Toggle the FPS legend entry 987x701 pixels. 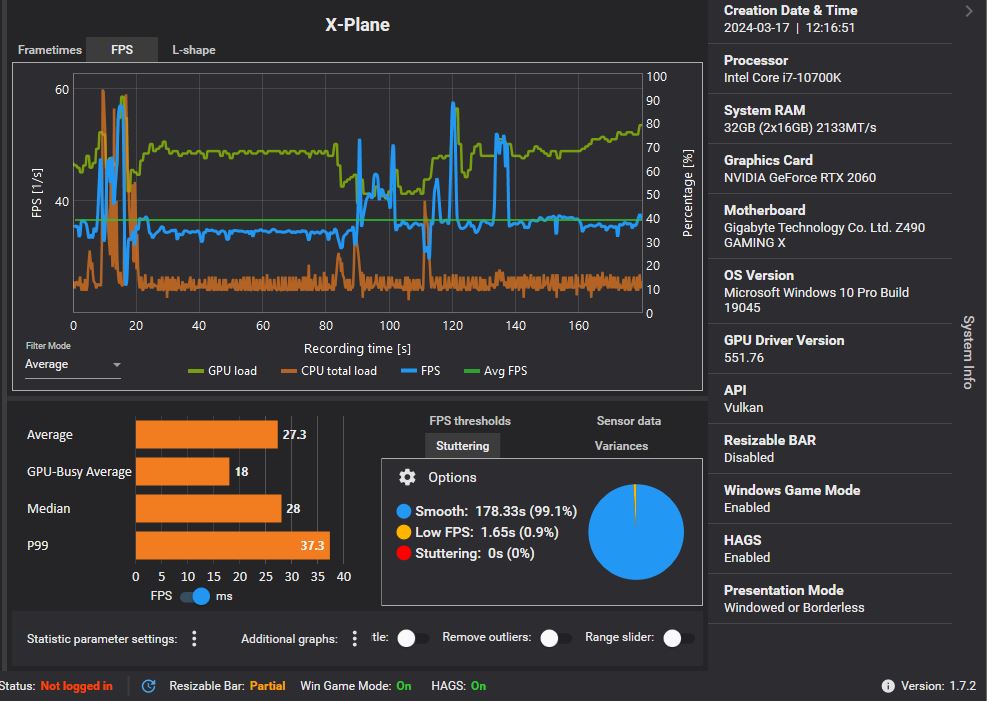click(x=420, y=371)
